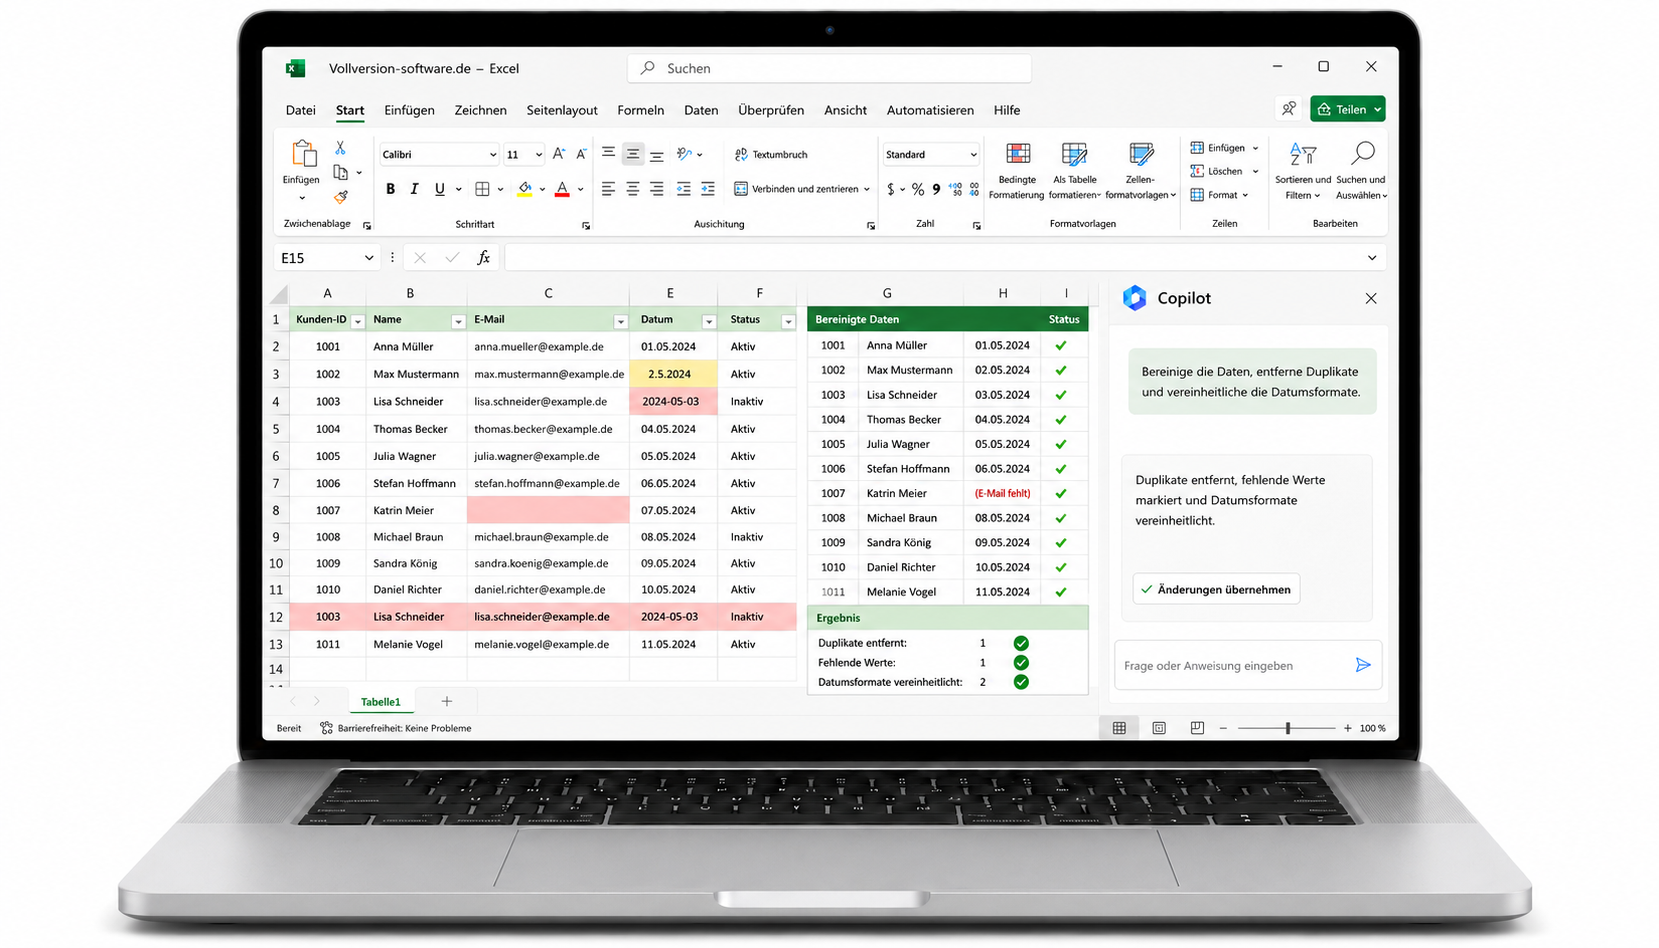This screenshot has height=948, width=1659.
Task: Expand the formula bar chevron
Action: [1371, 258]
